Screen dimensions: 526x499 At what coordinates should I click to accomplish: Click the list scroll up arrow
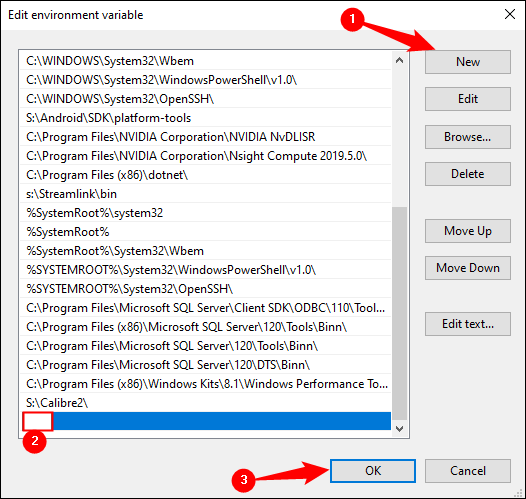click(x=399, y=61)
